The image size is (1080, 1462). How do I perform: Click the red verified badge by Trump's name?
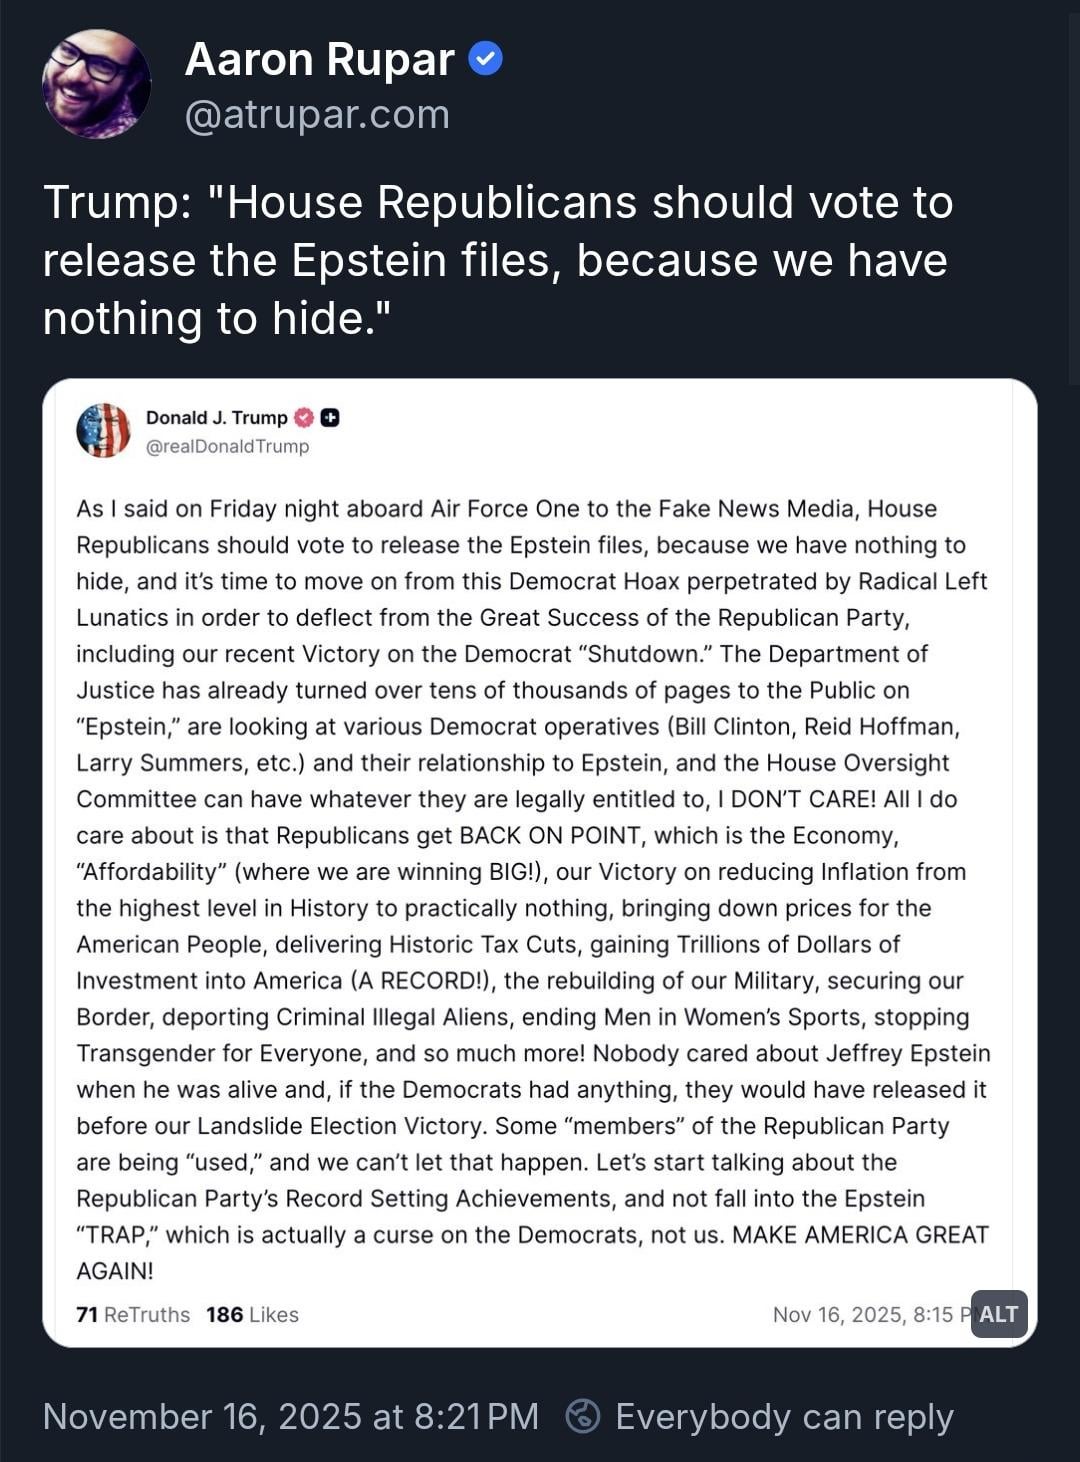coord(304,418)
